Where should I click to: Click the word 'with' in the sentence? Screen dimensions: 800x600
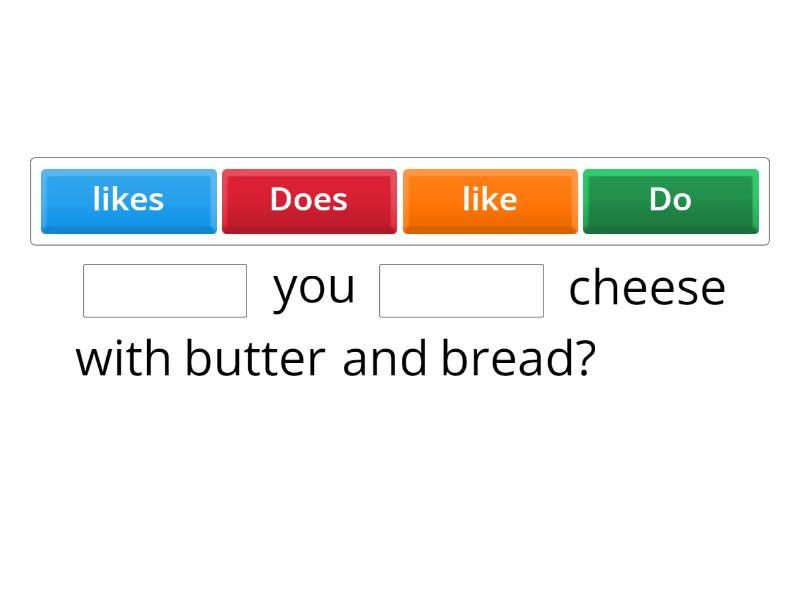coord(118,358)
